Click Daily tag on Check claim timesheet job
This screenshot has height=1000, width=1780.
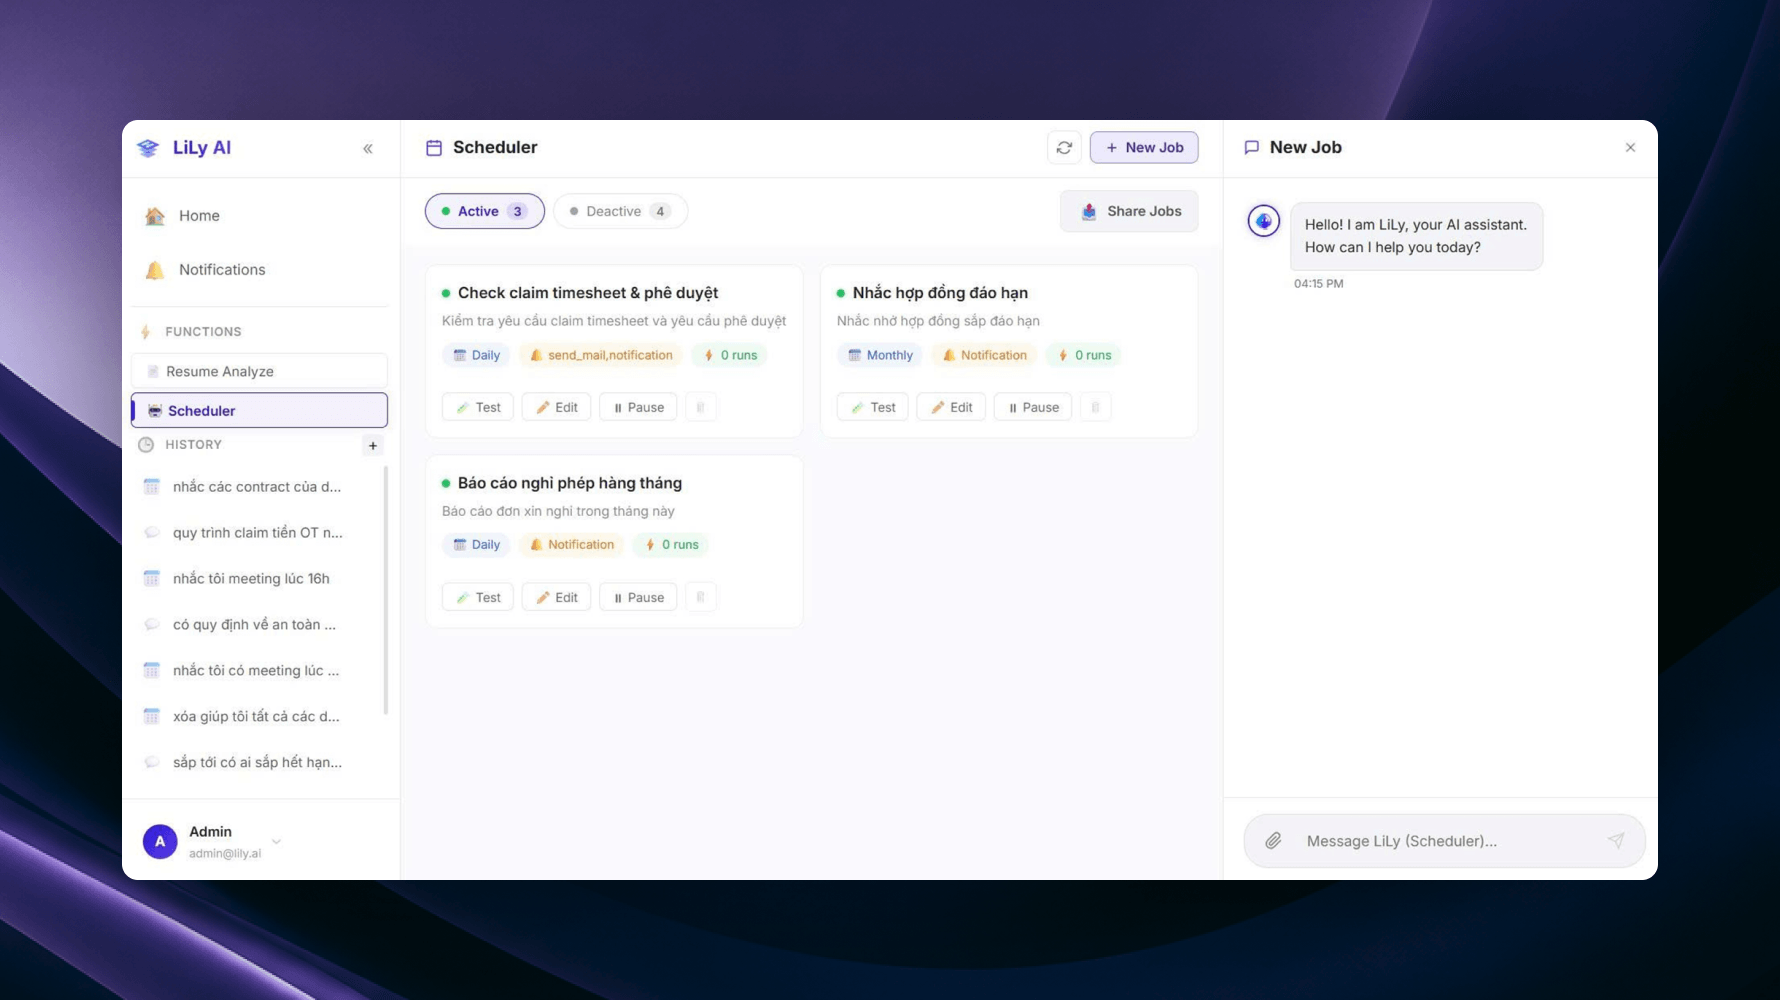pyautogui.click(x=476, y=355)
